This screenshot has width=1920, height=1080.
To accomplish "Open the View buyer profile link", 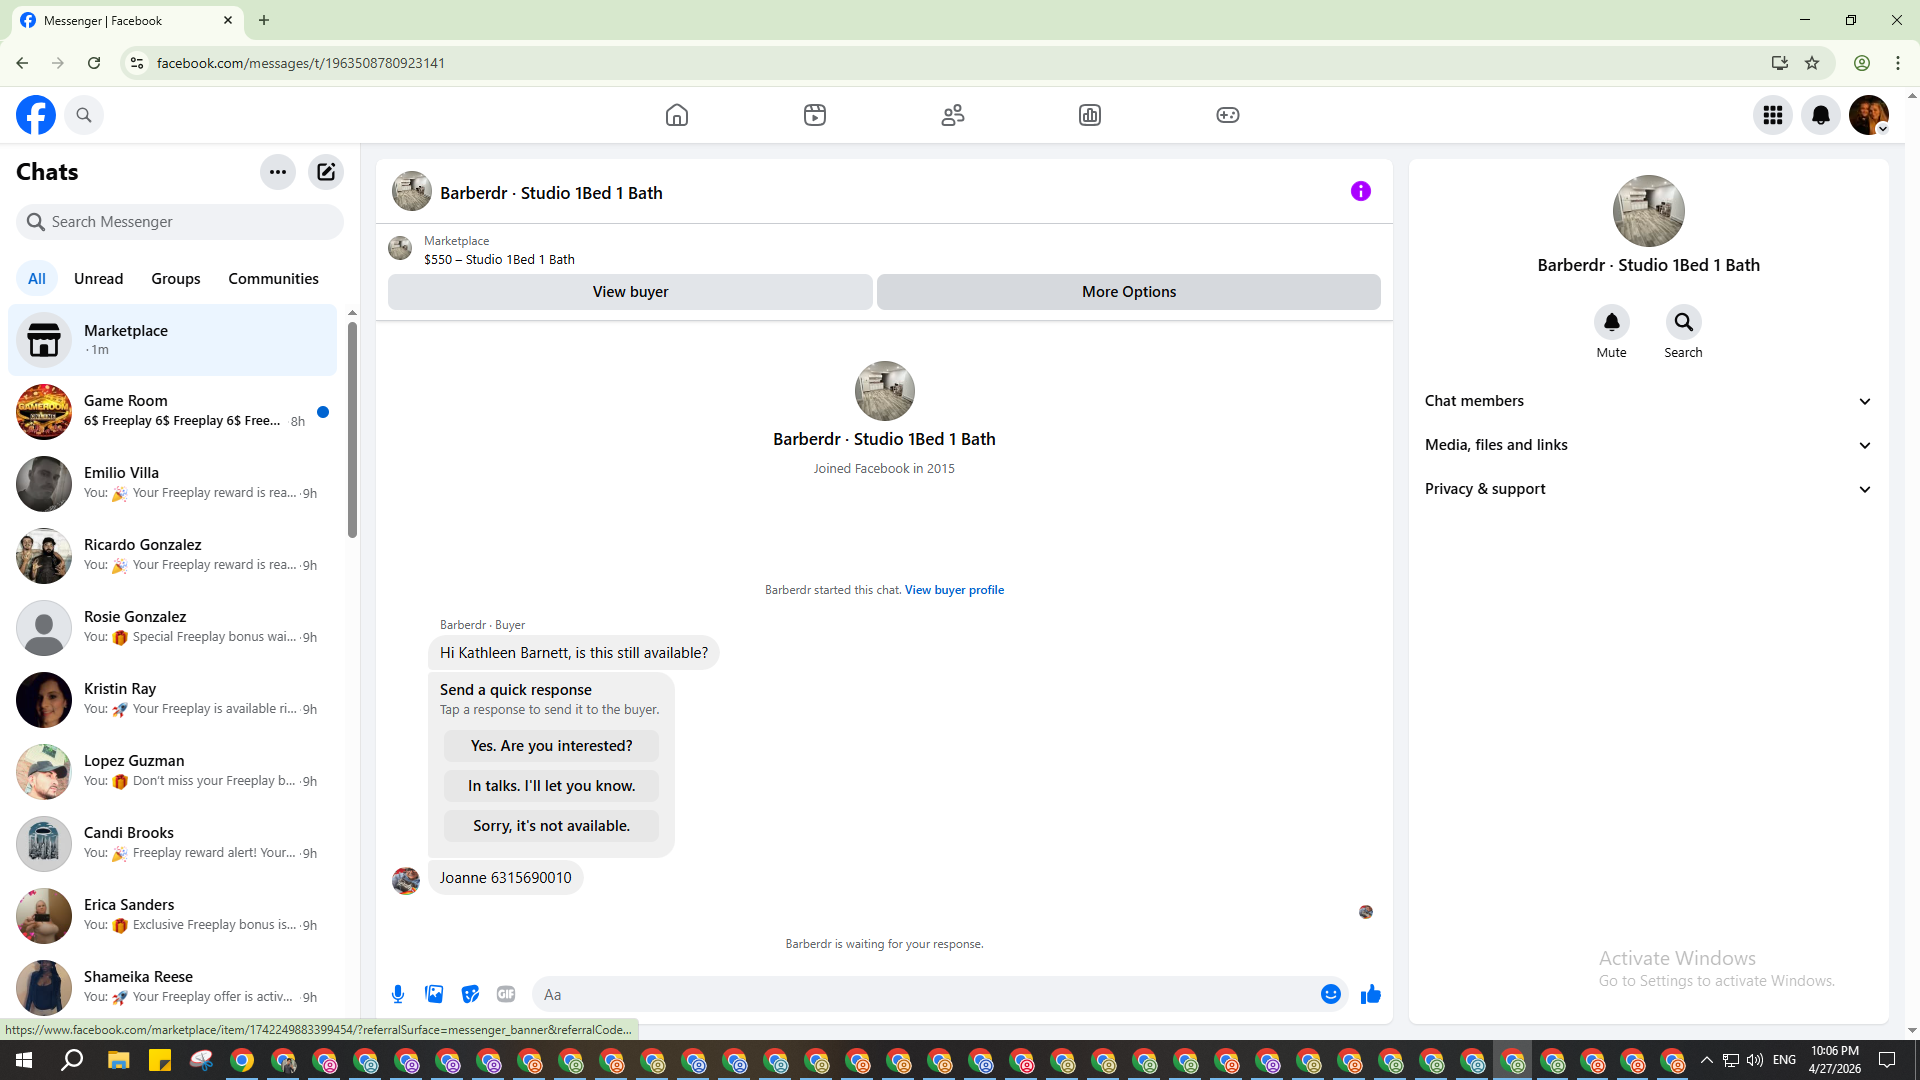I will click(954, 590).
